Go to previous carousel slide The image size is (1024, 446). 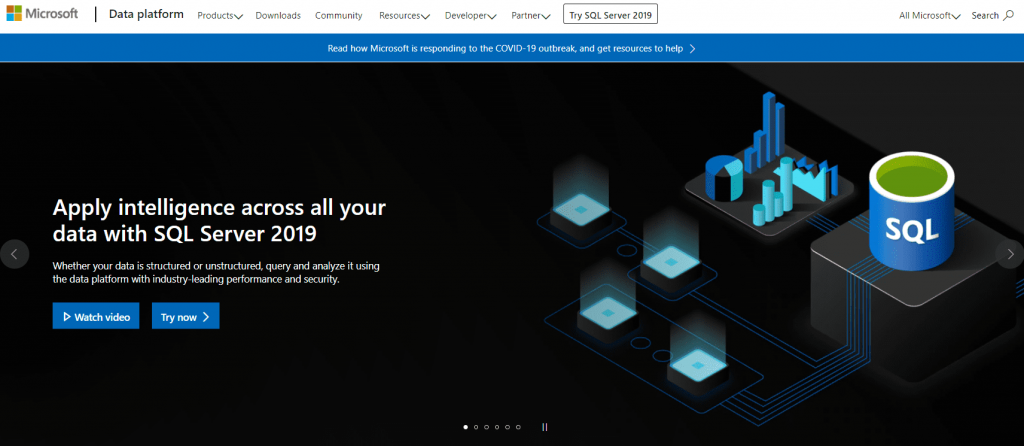pyautogui.click(x=14, y=254)
